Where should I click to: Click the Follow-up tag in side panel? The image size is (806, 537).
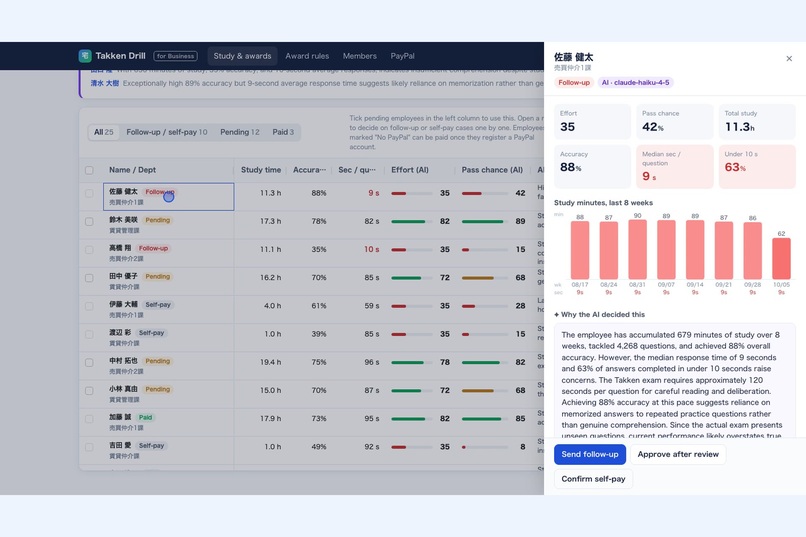pyautogui.click(x=574, y=82)
